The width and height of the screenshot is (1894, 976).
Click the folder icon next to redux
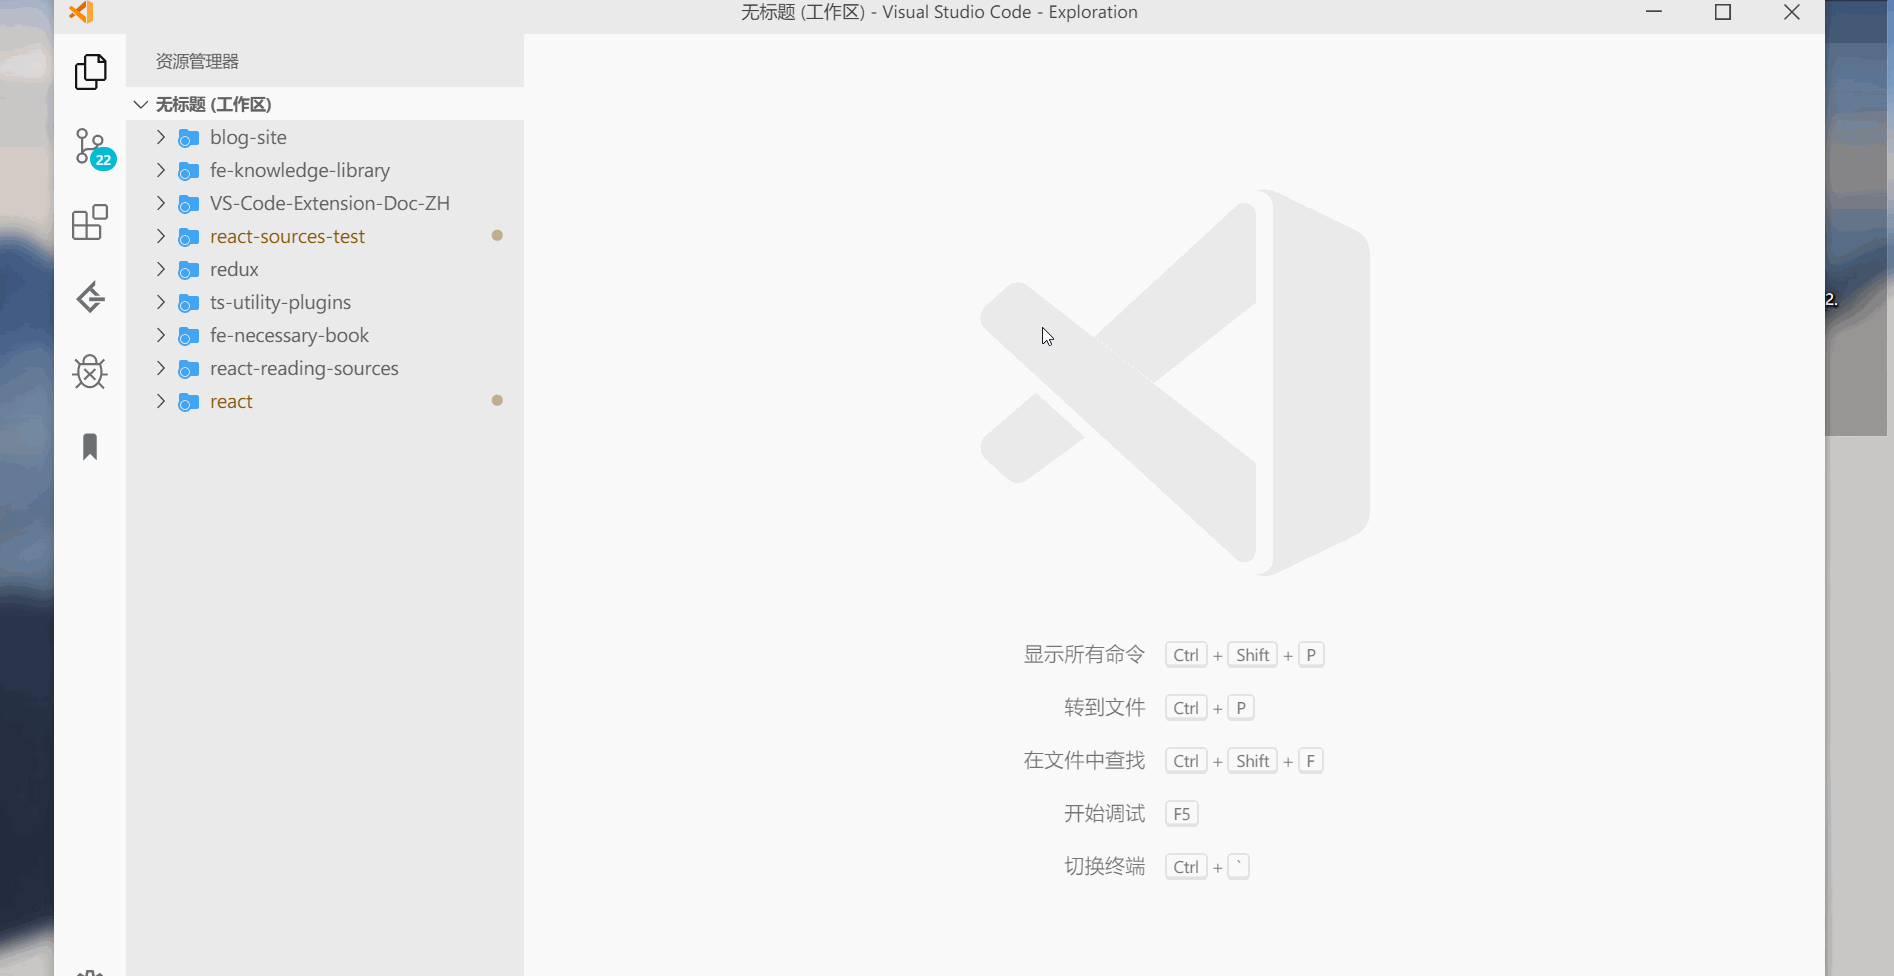188,269
